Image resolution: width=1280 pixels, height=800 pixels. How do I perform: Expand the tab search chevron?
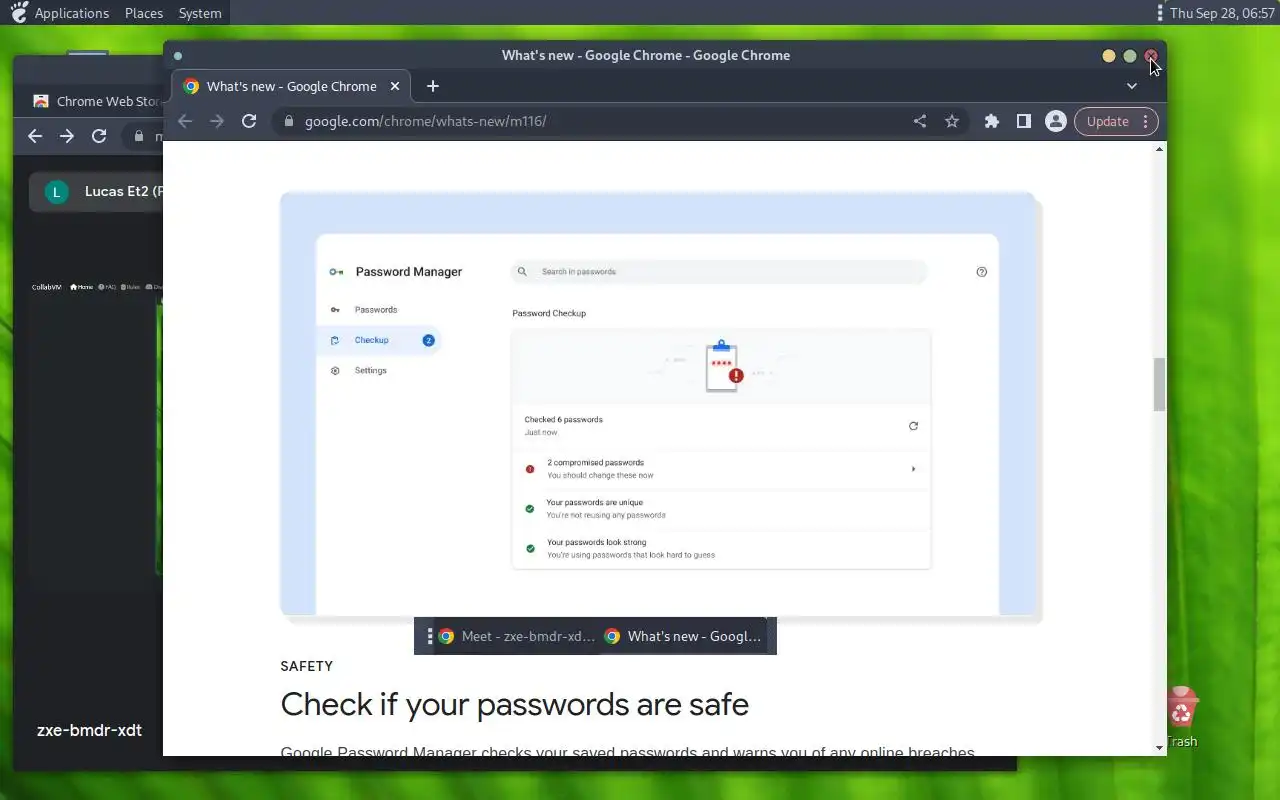1132,86
